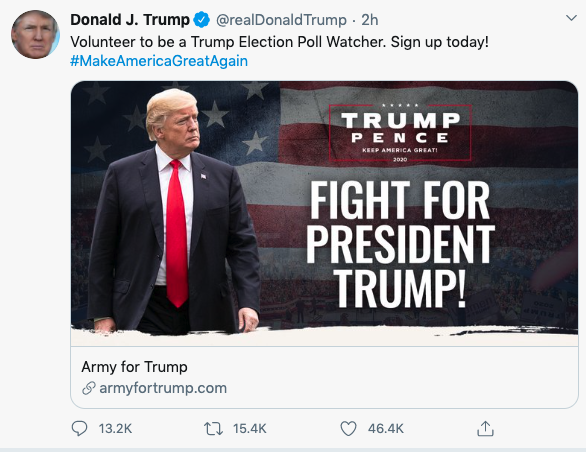This screenshot has height=452, width=586.
Task: Click the blue verified badge
Action: pos(202,20)
